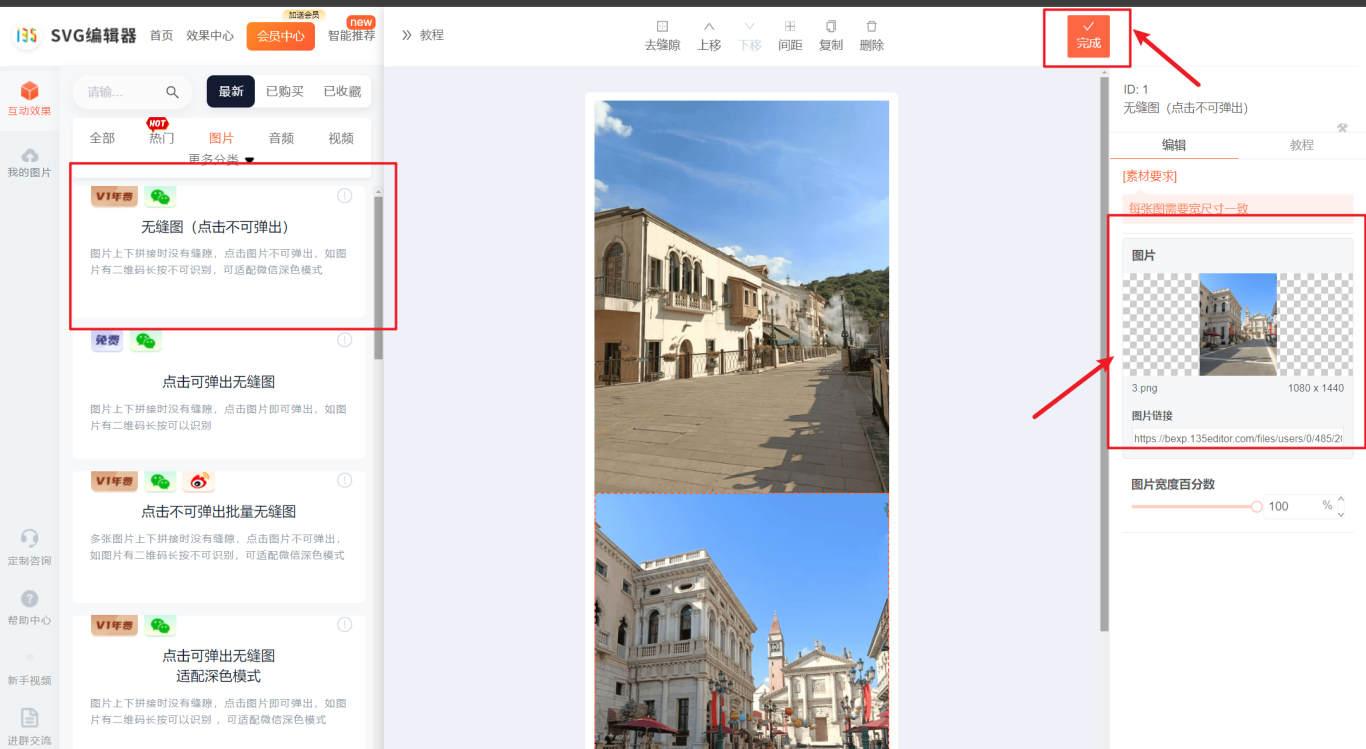
Task: Open info icon on 点击不可弹出批量无缝图 card
Action: [345, 480]
